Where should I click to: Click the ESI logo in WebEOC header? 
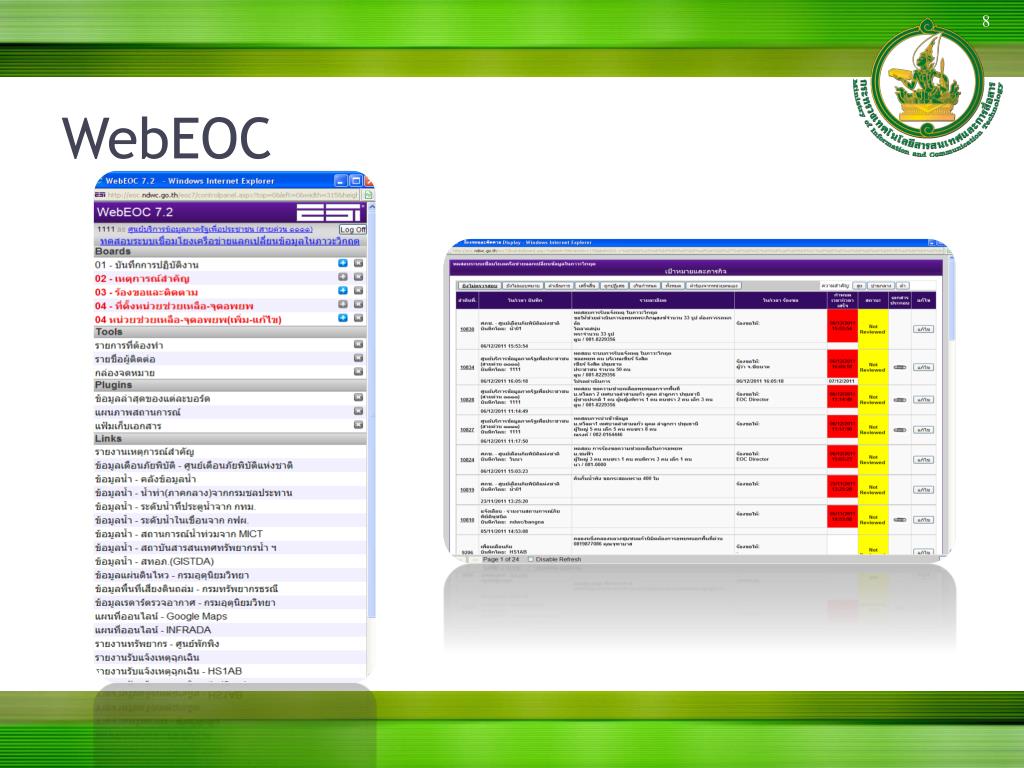click(328, 212)
